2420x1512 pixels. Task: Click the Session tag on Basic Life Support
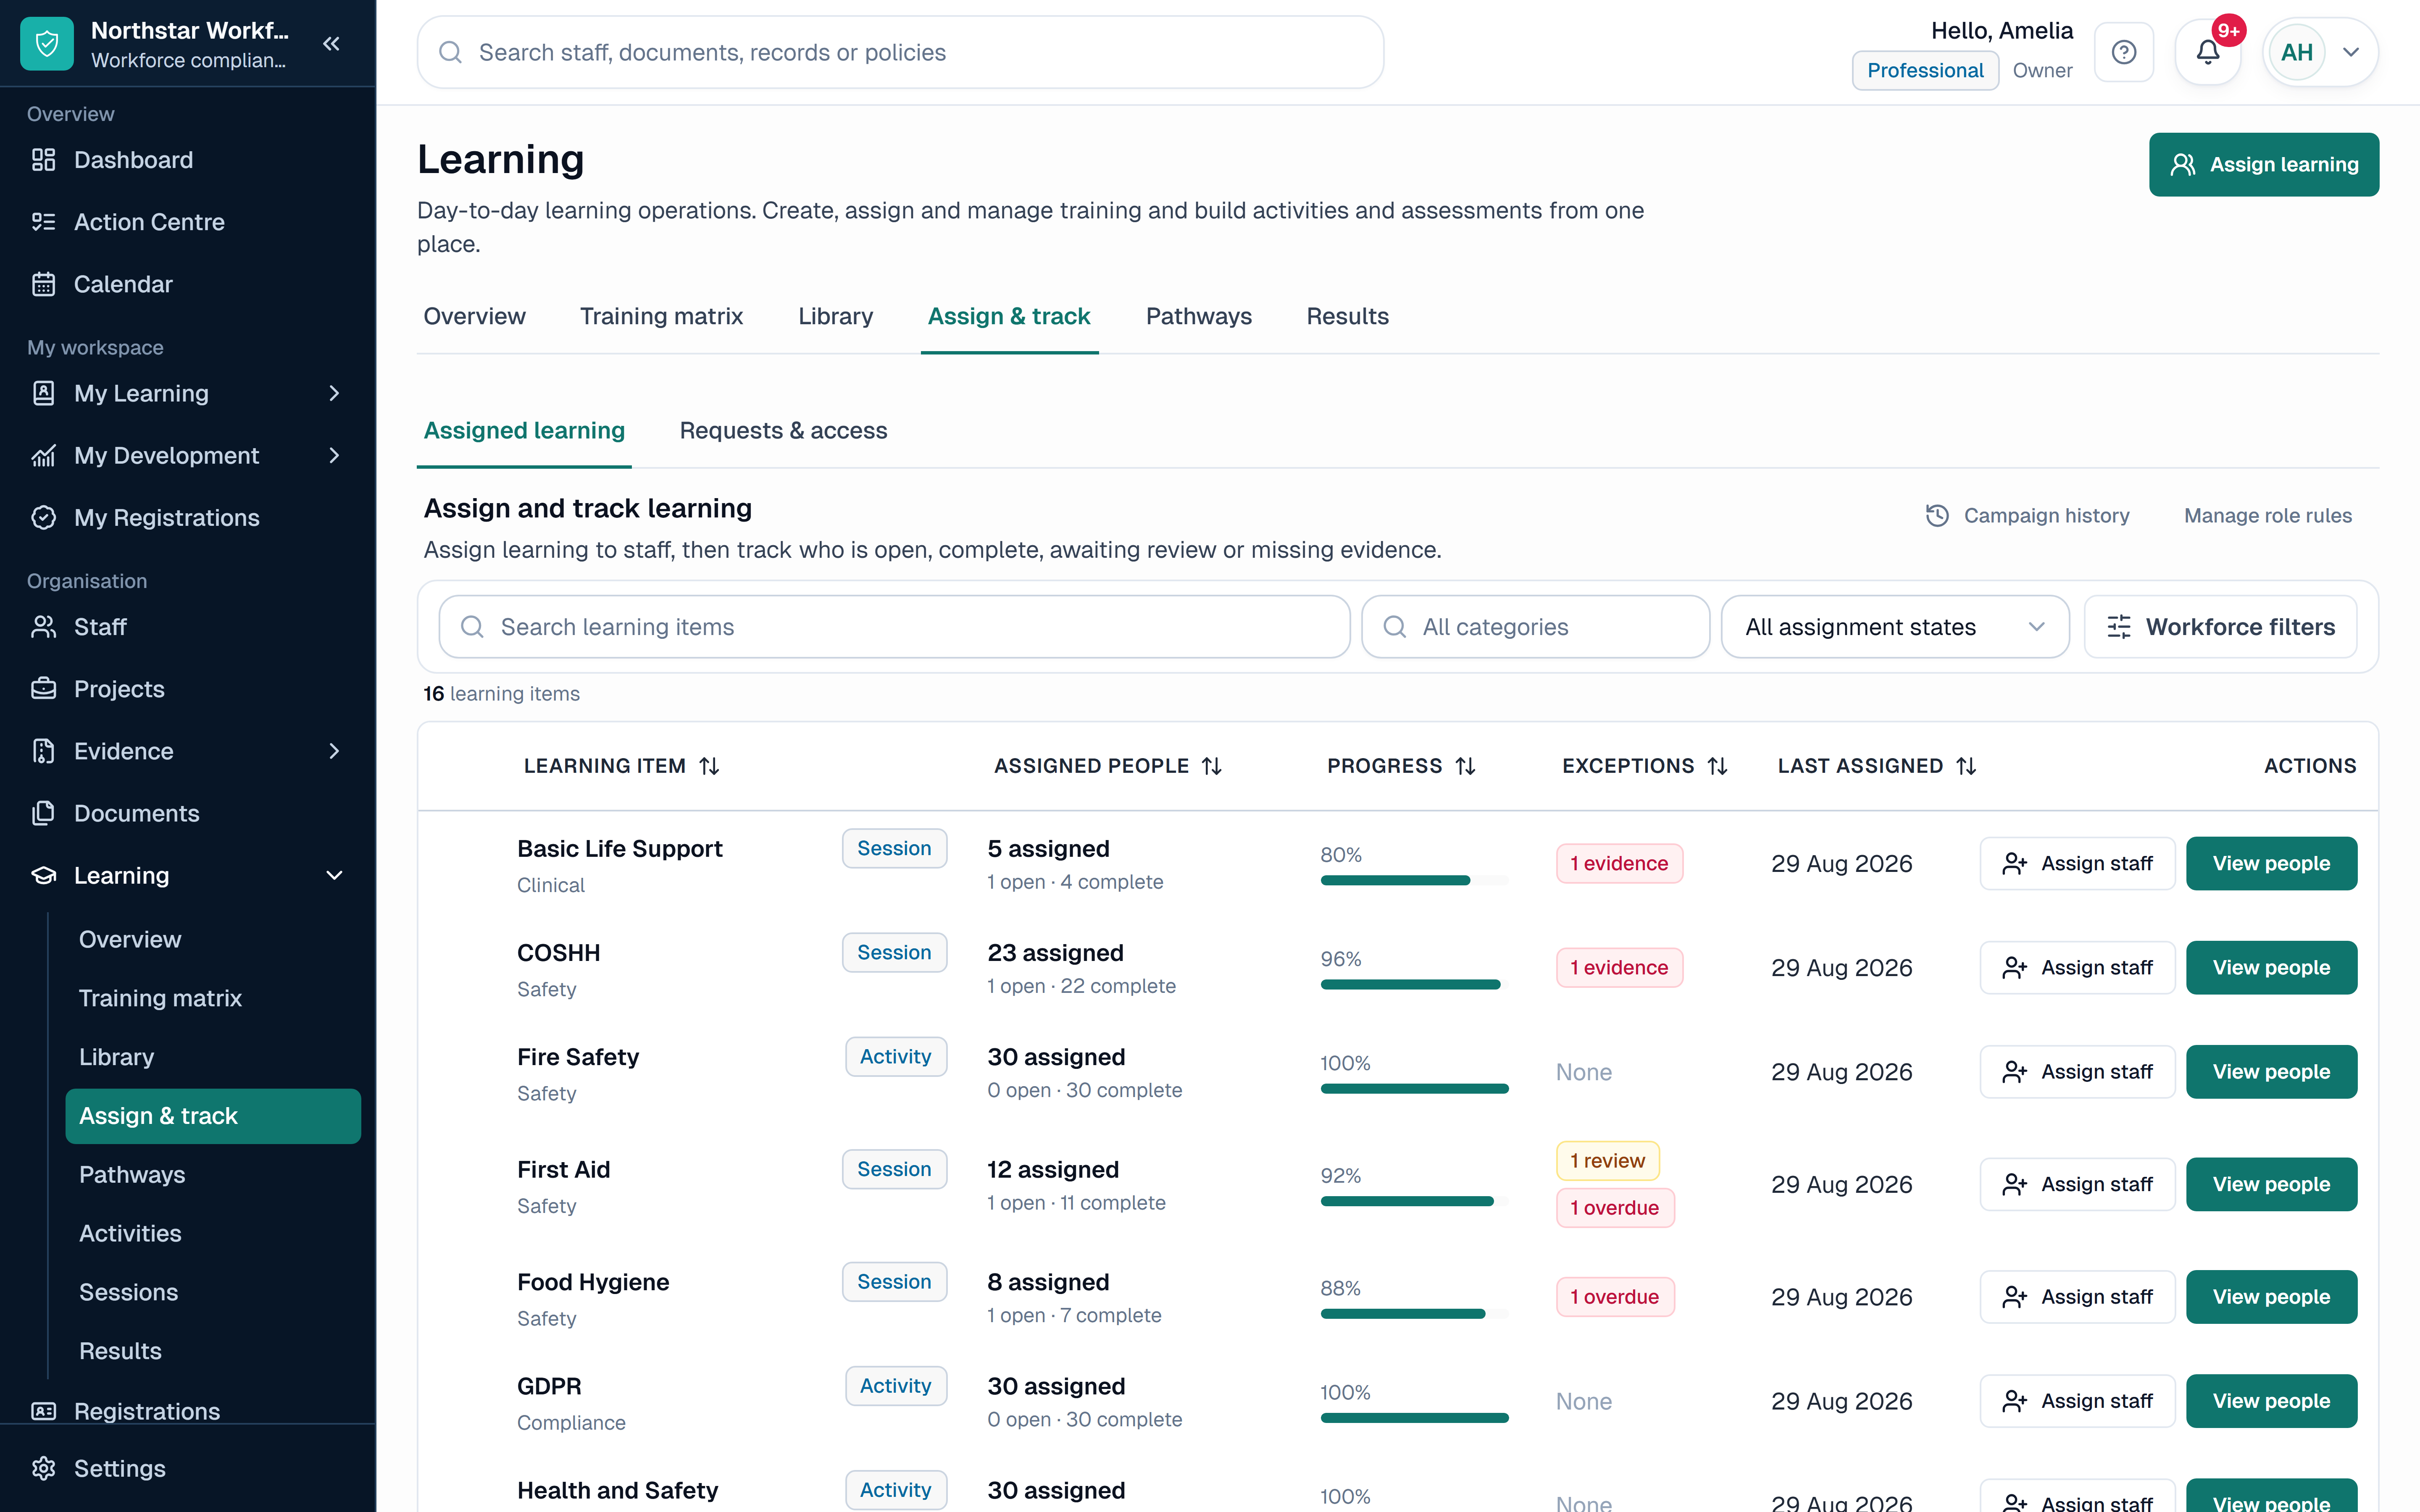point(894,848)
